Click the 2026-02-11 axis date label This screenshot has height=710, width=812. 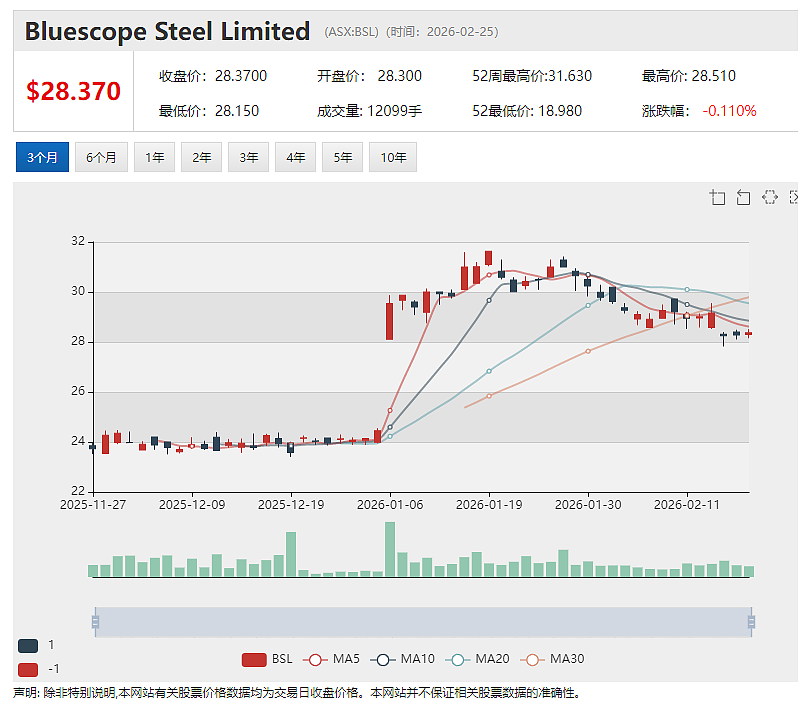coord(687,505)
